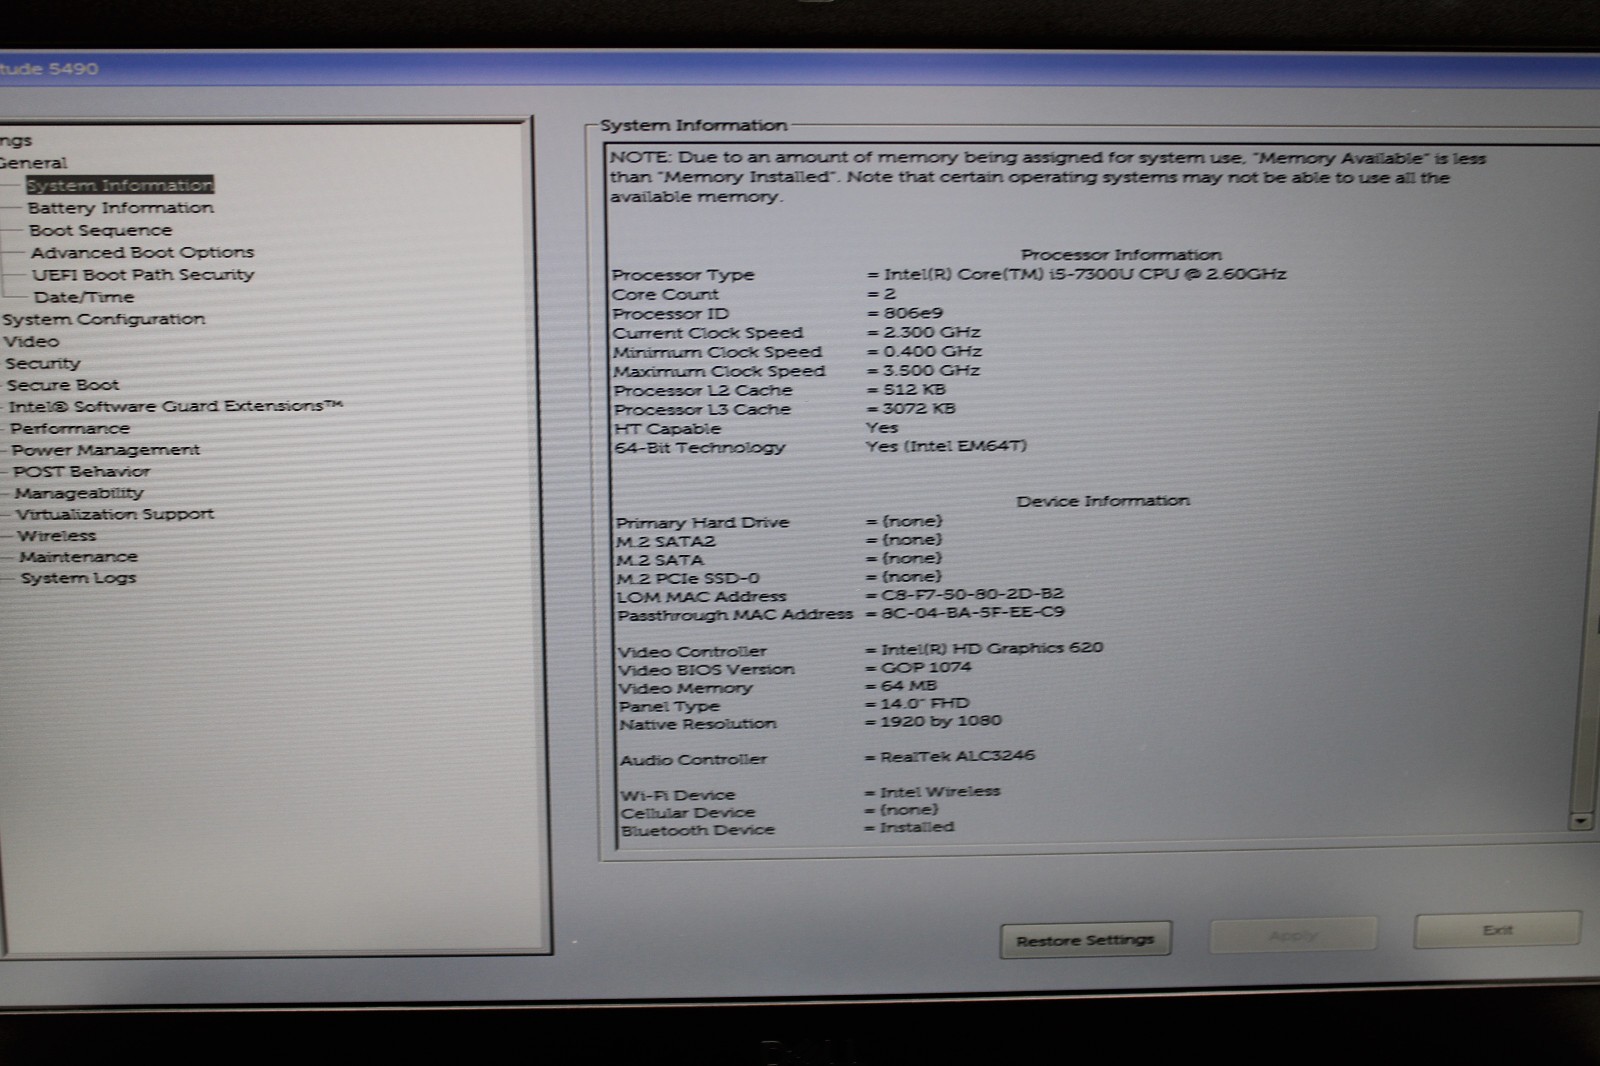Image resolution: width=1600 pixels, height=1066 pixels.
Task: Click the scrollbar down arrow in System Information
Action: pos(1581,821)
